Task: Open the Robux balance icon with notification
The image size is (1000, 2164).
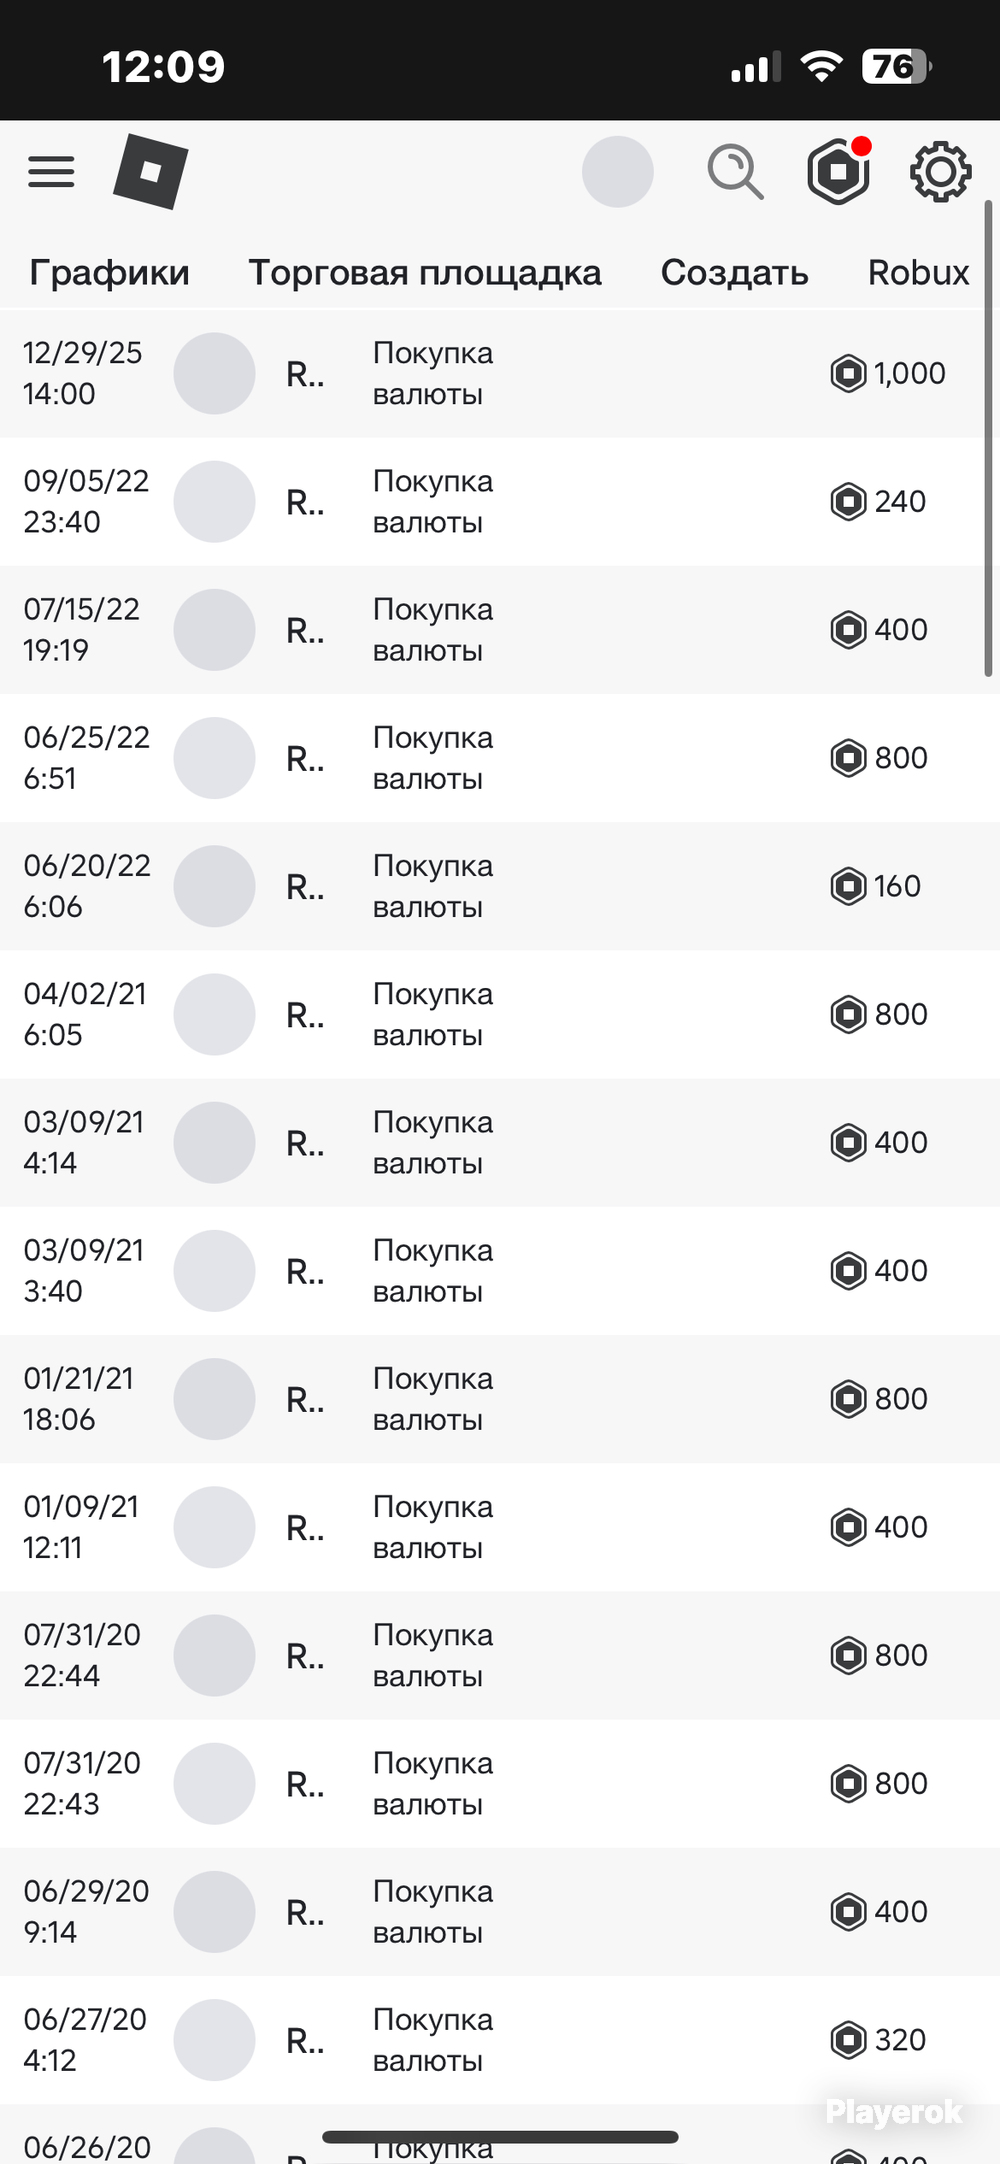Action: click(x=839, y=171)
